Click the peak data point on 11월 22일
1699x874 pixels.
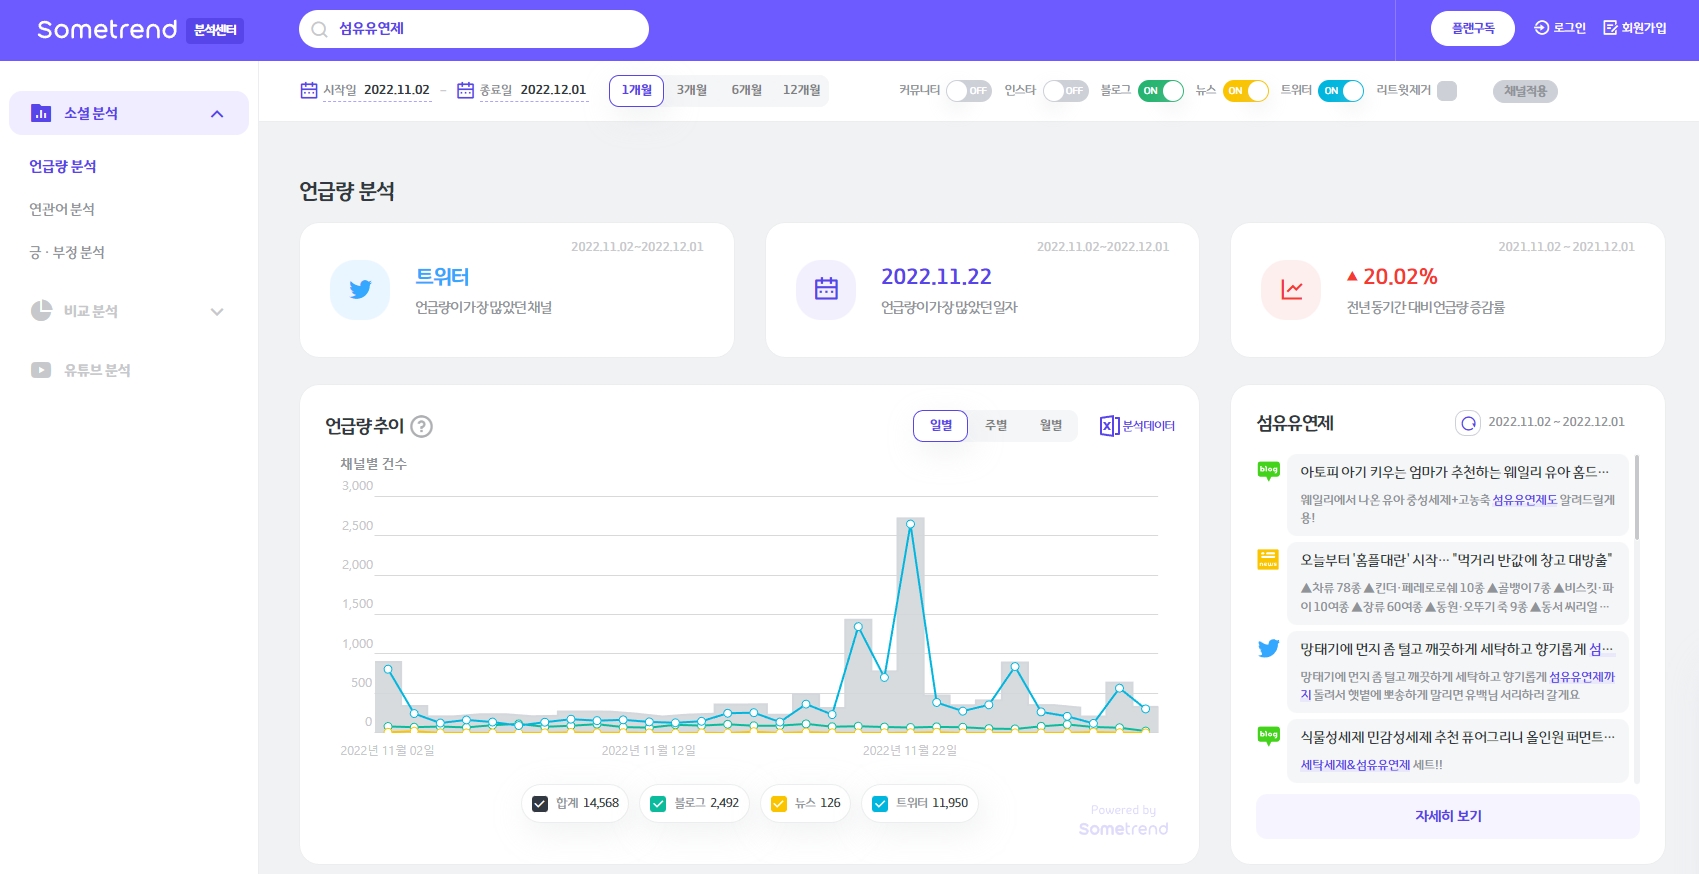click(x=910, y=523)
